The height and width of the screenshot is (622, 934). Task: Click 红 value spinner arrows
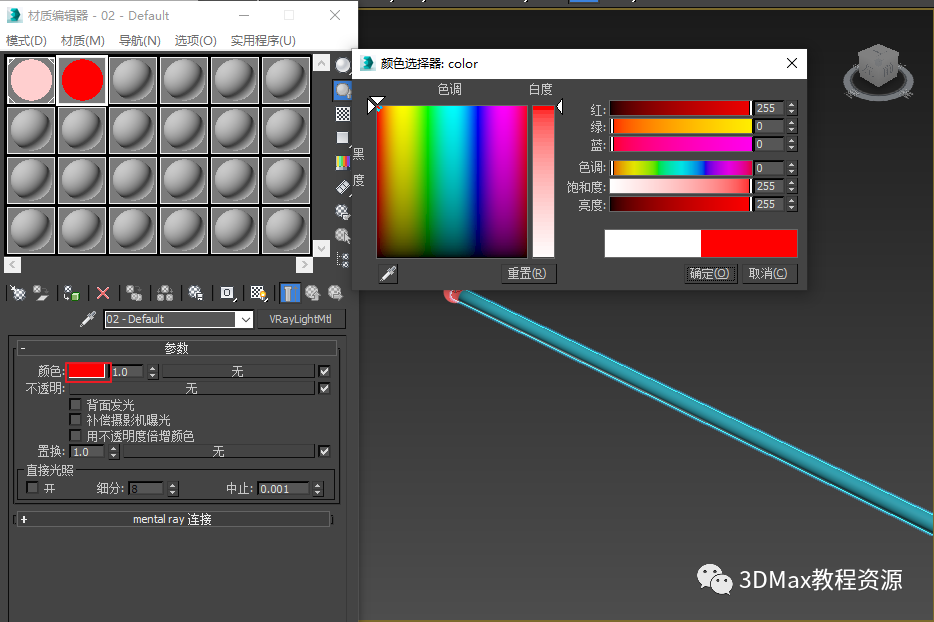pyautogui.click(x=792, y=108)
